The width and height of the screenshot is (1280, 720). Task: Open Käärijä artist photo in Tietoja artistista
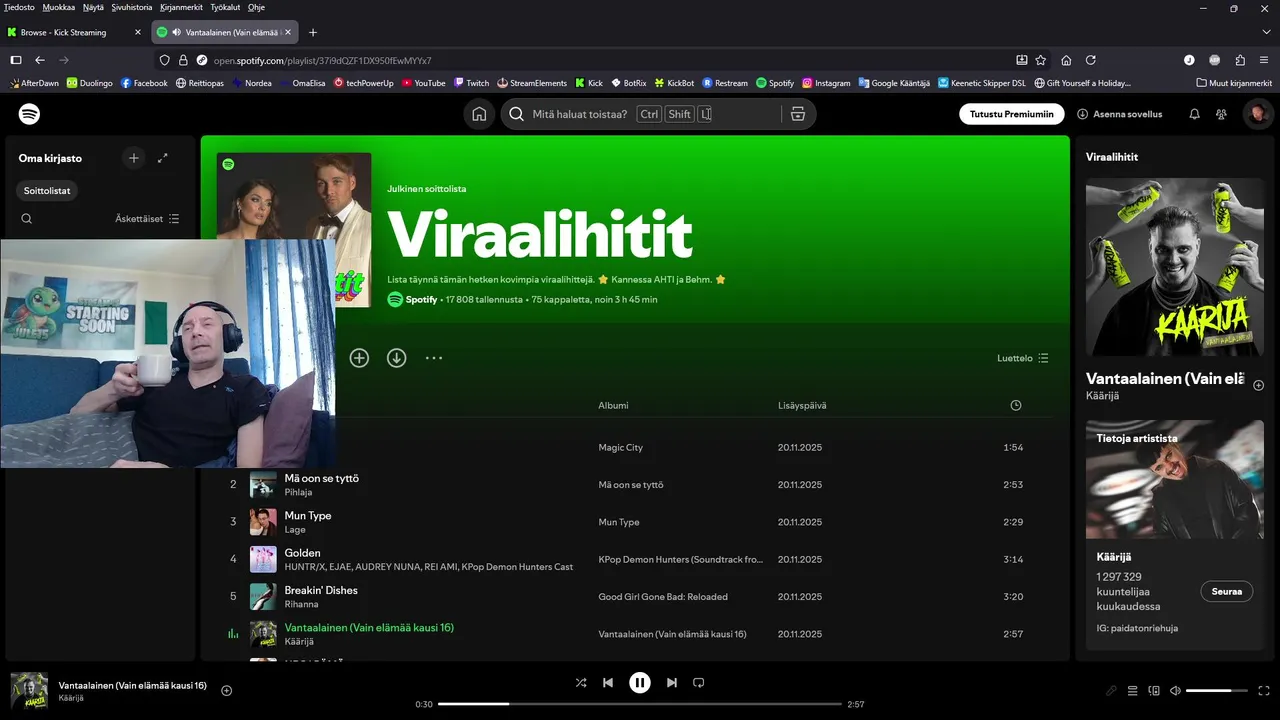(x=1175, y=479)
